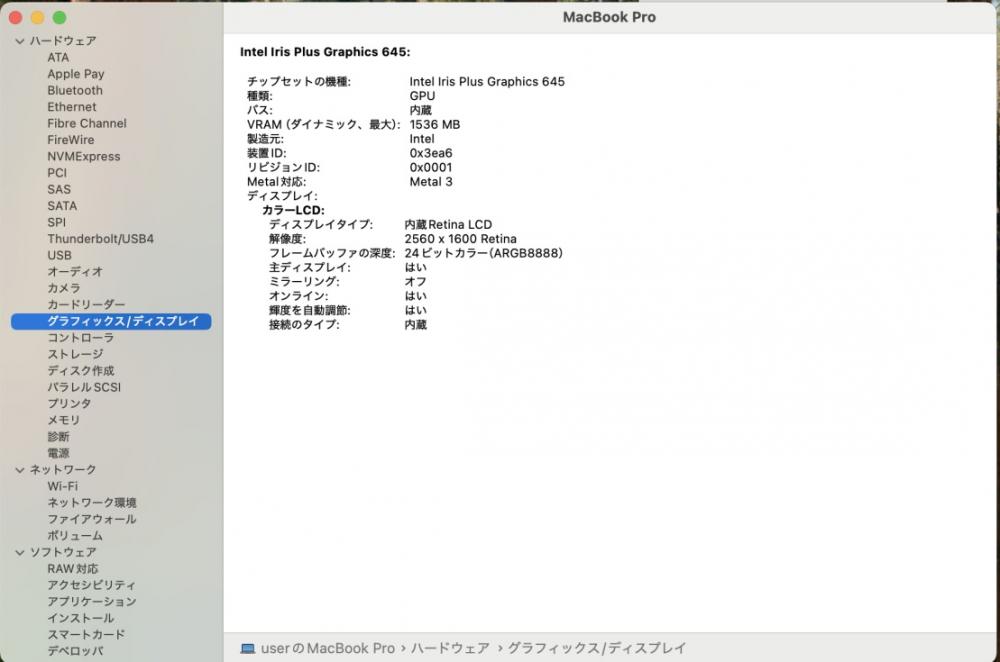The width and height of the screenshot is (1000, 662).
Task: Collapse the ハードウェア section chevron
Action: coord(20,41)
